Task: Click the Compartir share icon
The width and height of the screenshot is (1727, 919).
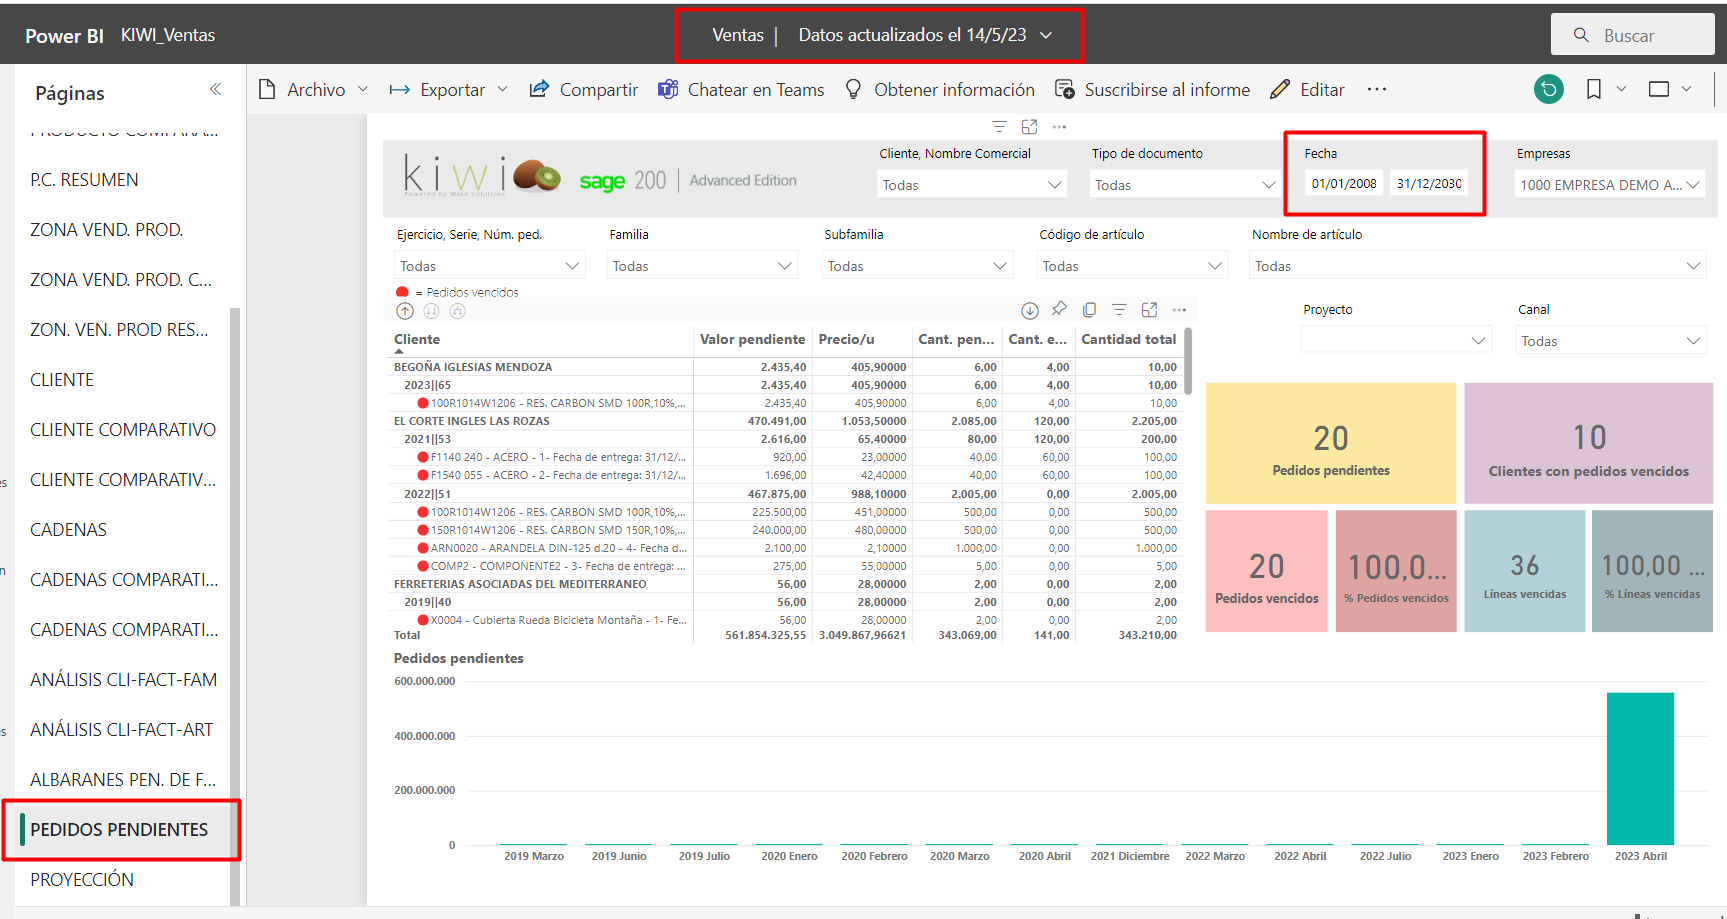Action: click(539, 89)
